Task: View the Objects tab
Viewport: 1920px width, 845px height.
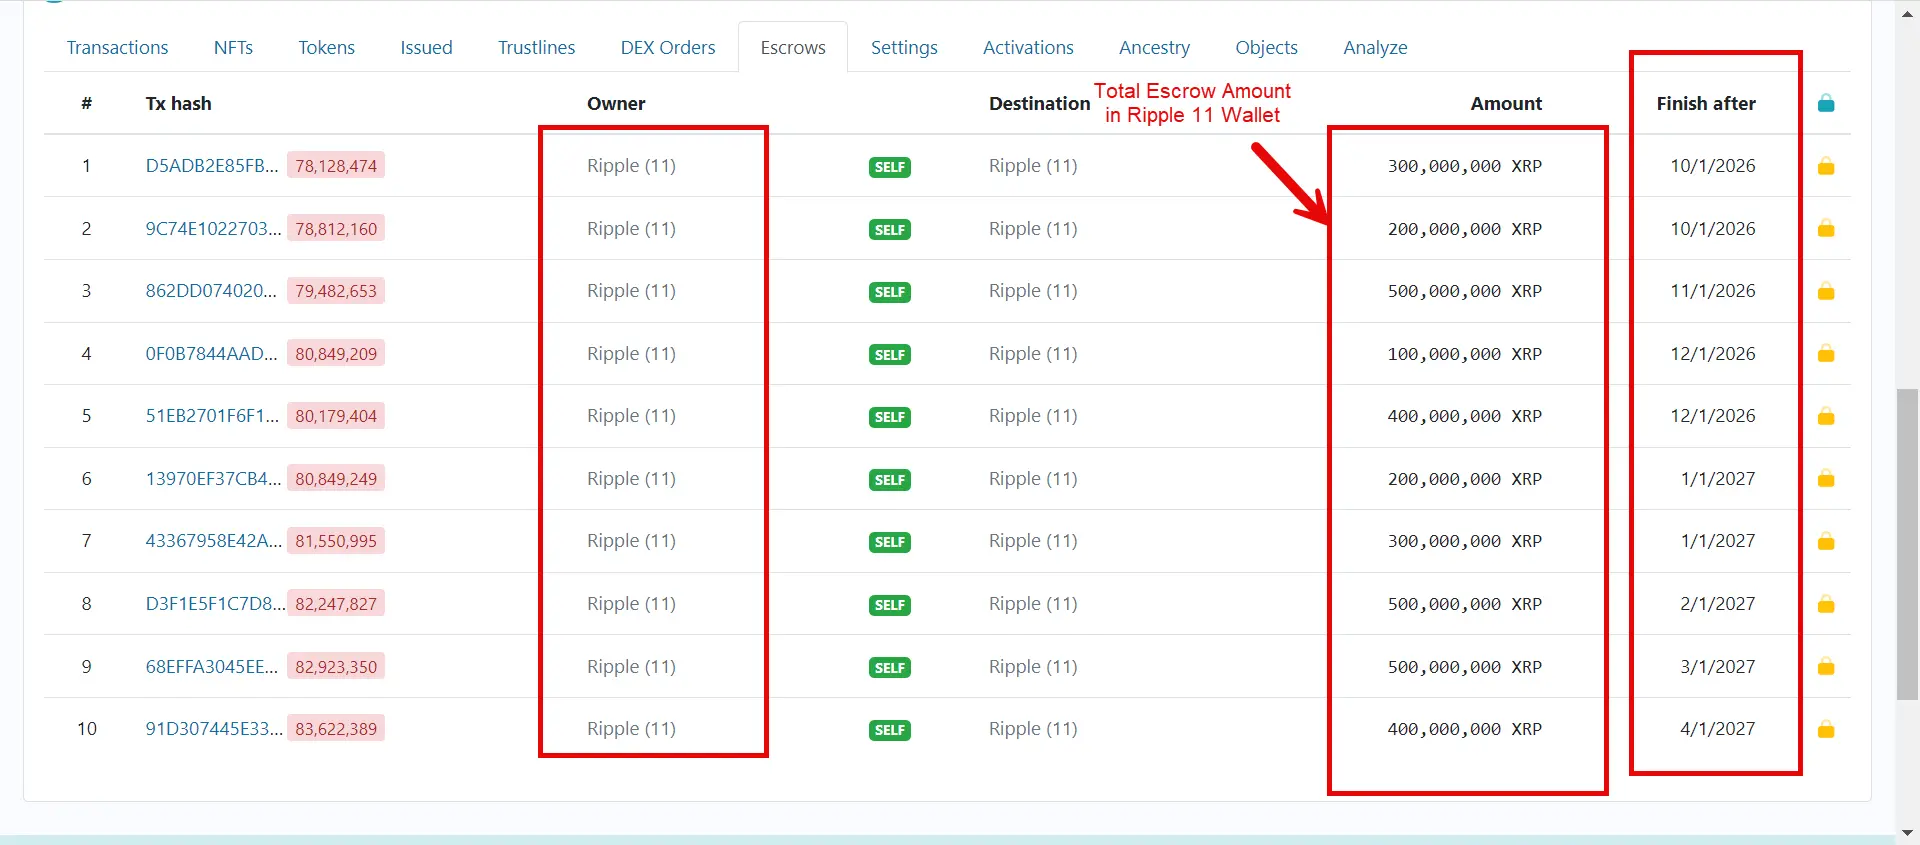Action: coord(1266,47)
